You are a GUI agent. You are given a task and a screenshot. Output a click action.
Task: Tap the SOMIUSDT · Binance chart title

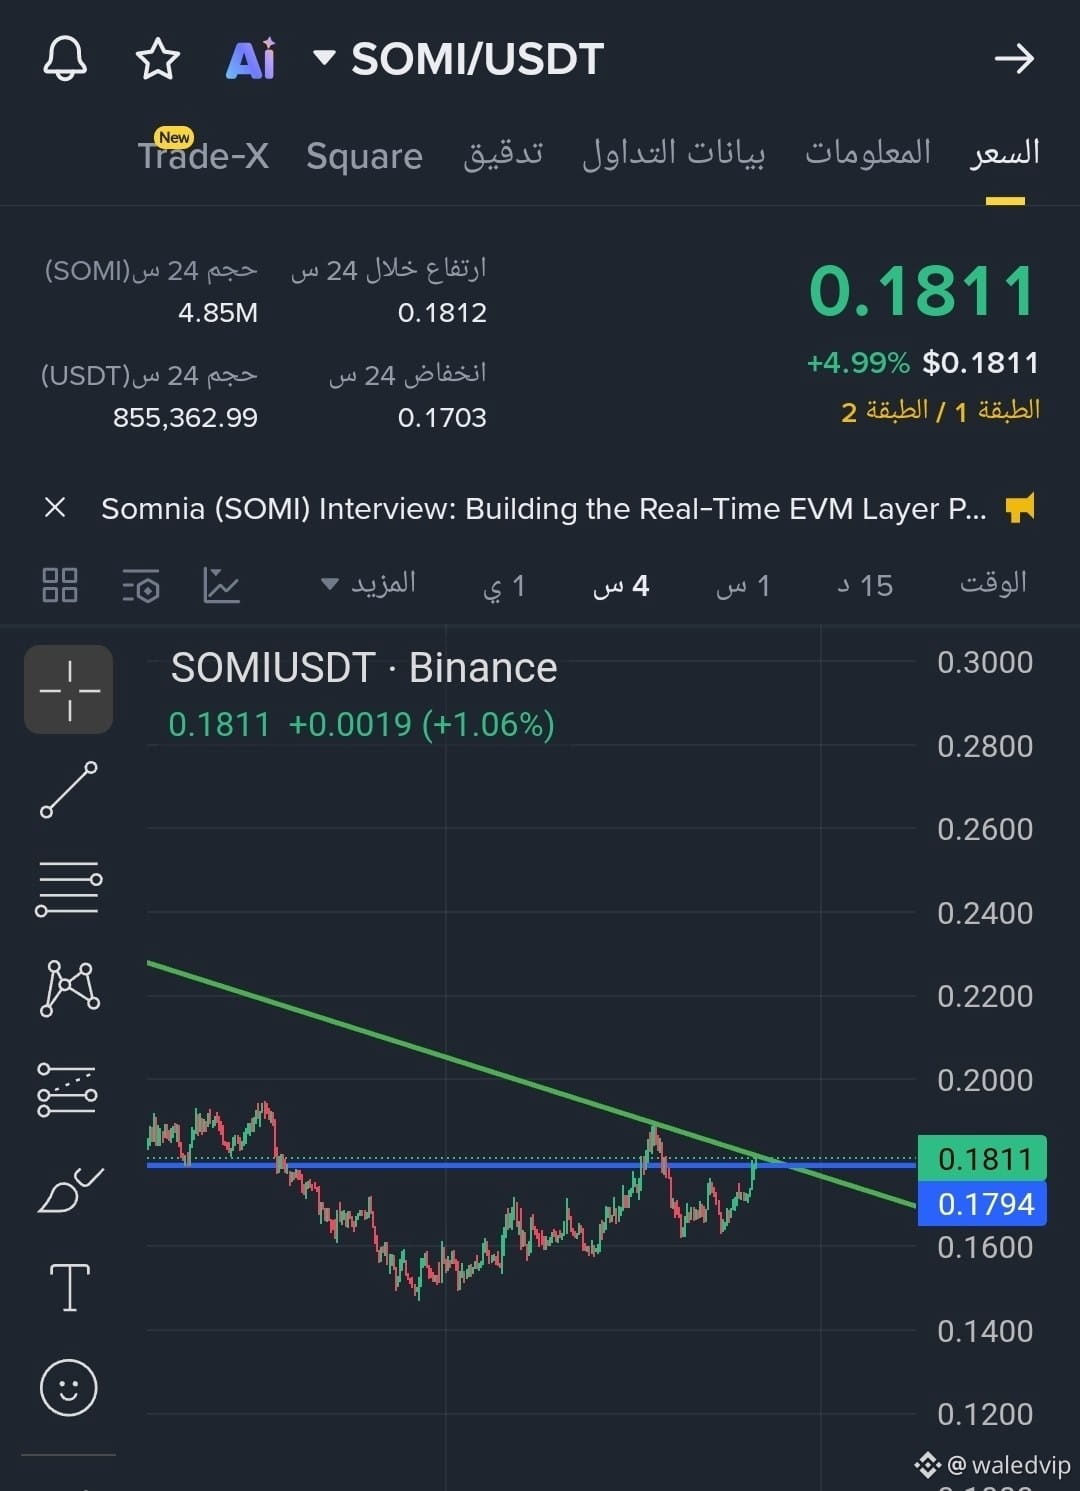pos(364,668)
